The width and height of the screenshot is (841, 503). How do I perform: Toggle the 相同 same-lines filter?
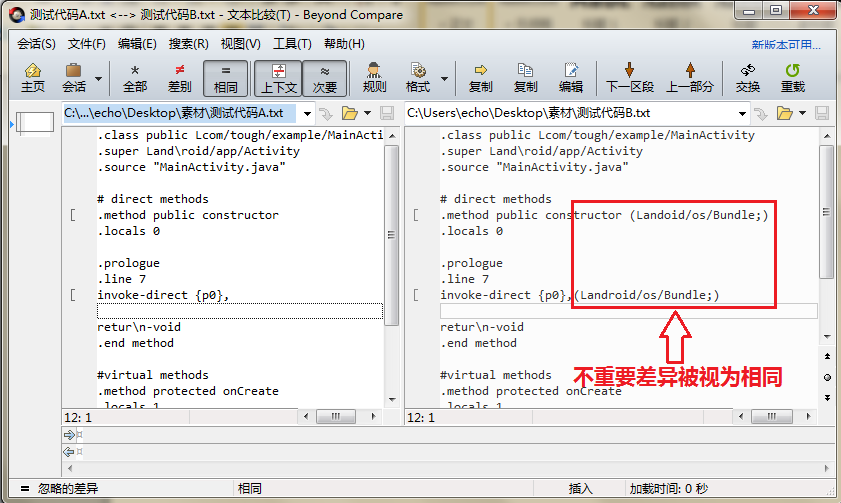click(x=225, y=78)
